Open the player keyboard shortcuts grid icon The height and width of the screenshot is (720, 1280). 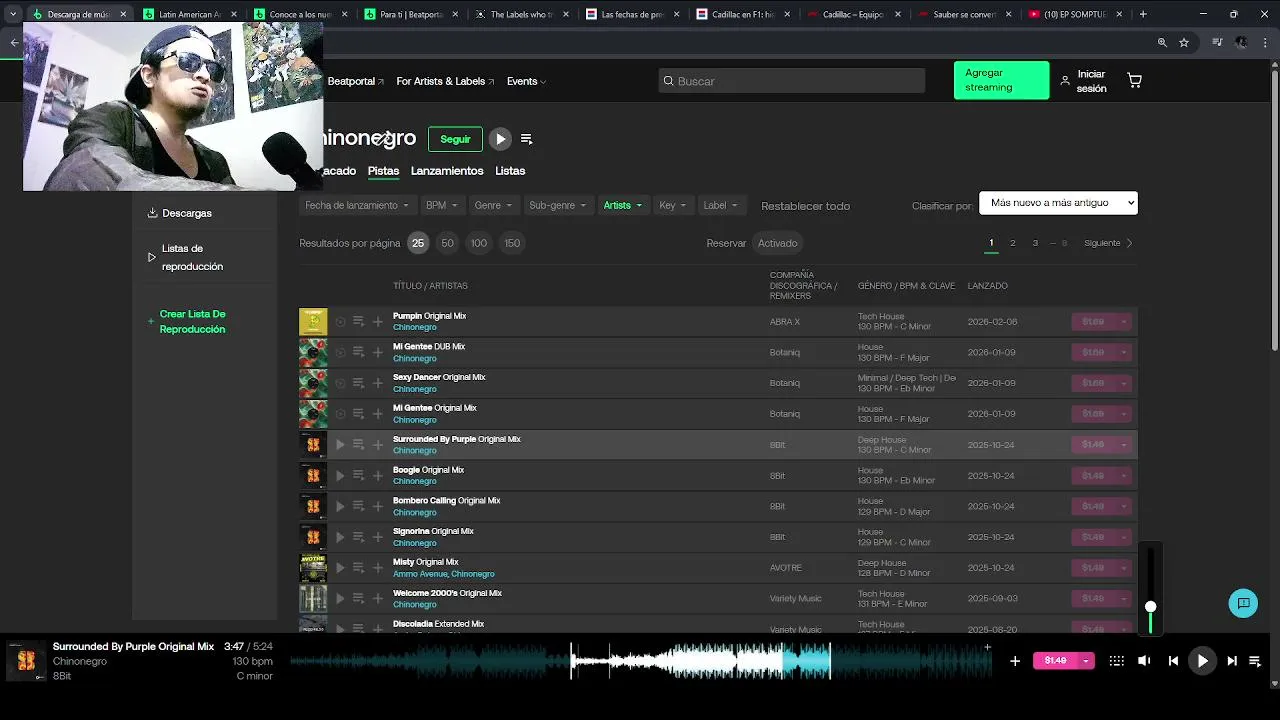coord(1117,661)
